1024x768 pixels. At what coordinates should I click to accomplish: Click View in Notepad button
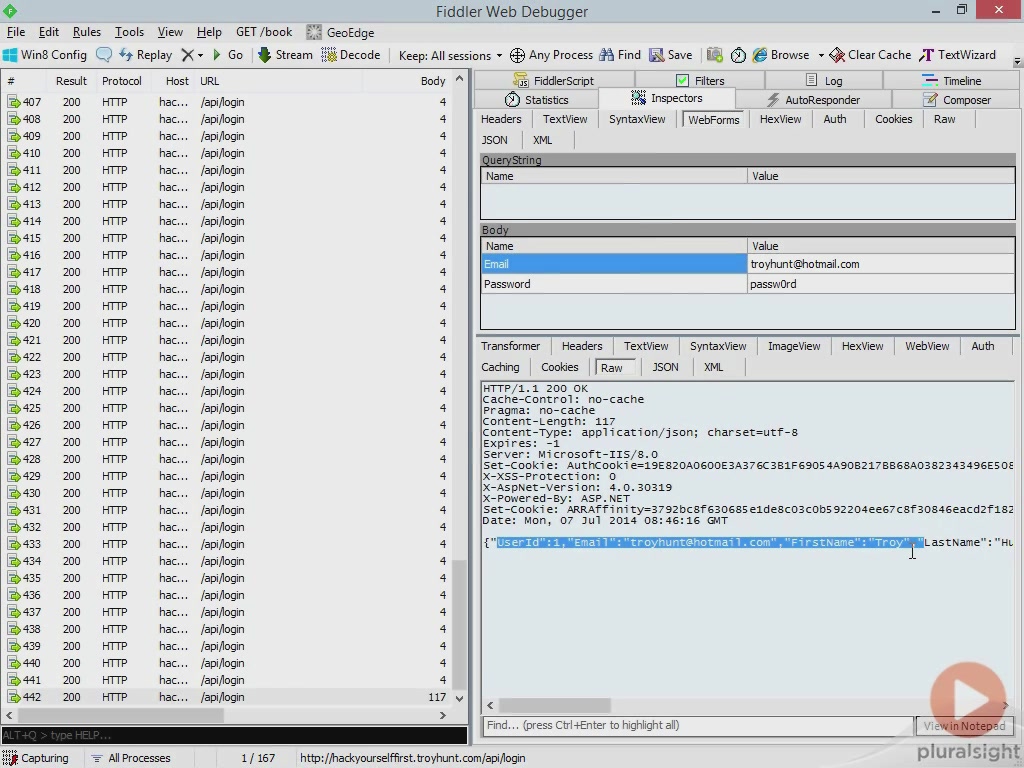[964, 726]
